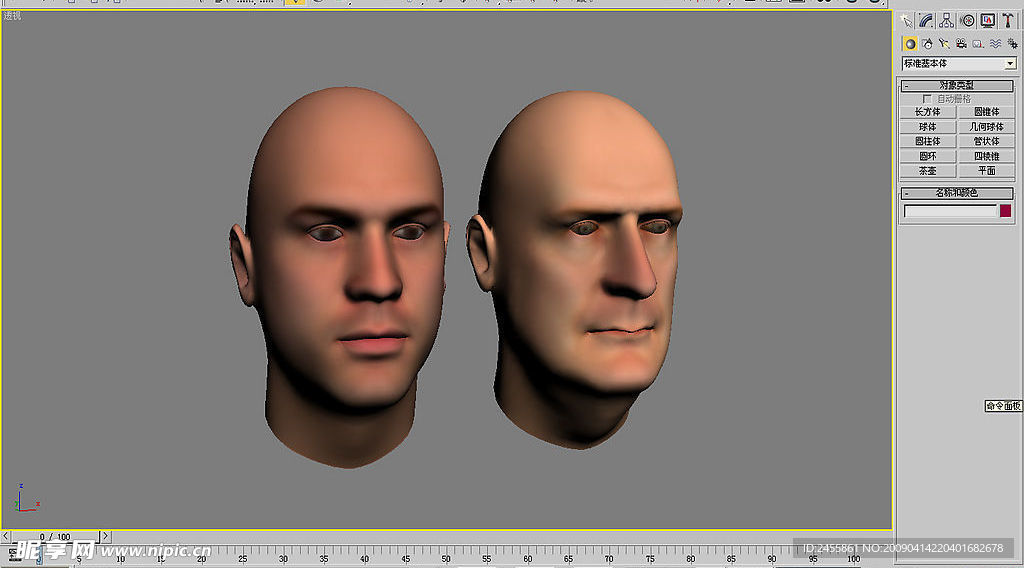Select the Geometry category icon

pyautogui.click(x=910, y=44)
